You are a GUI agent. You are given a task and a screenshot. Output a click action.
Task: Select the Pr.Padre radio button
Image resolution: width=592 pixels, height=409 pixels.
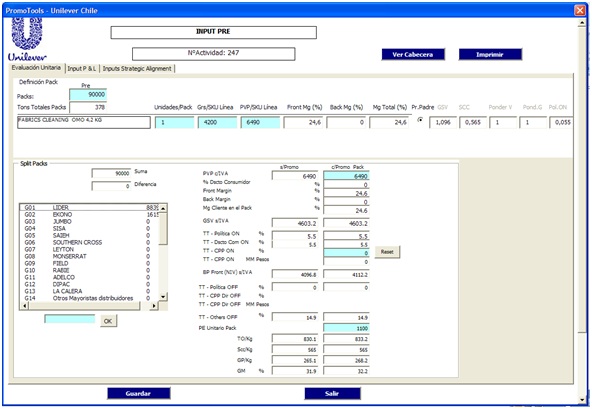pos(420,120)
